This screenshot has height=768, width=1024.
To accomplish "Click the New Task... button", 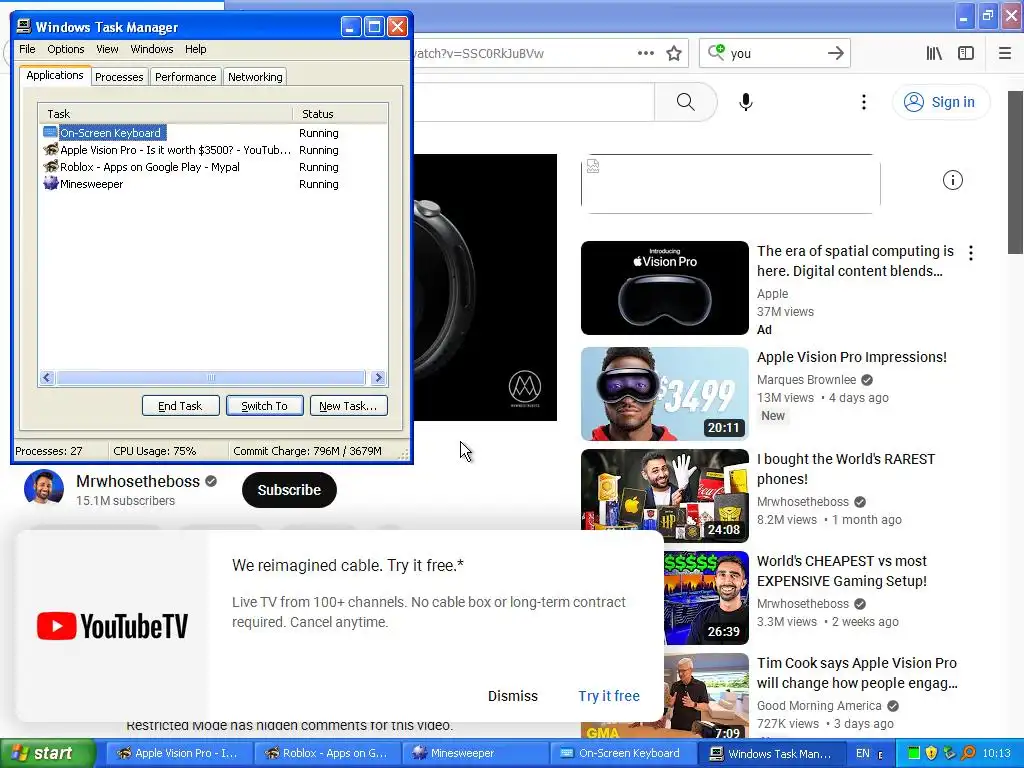I will pyautogui.click(x=348, y=406).
